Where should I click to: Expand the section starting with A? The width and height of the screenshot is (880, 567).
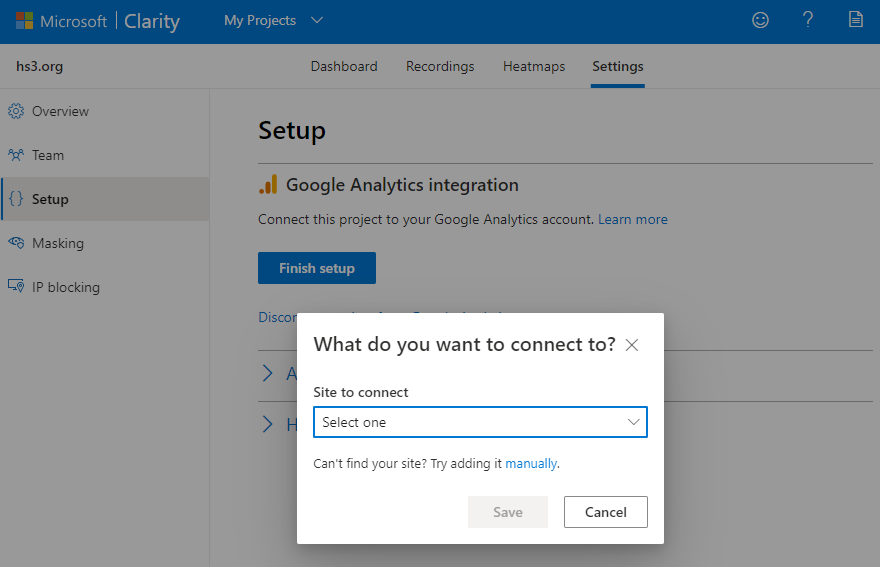coord(268,373)
